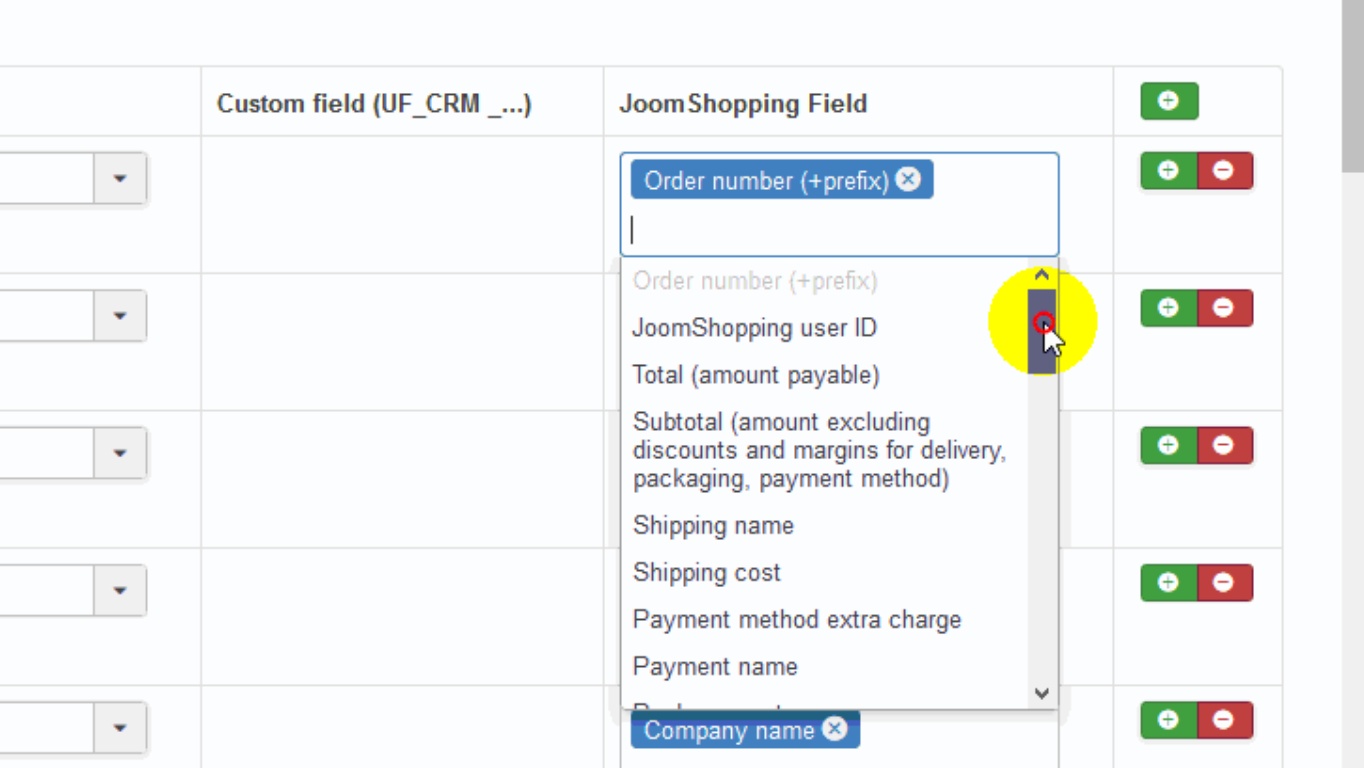Click the JoomShopping field search input
Screen dimensions: 1364x768
point(838,230)
